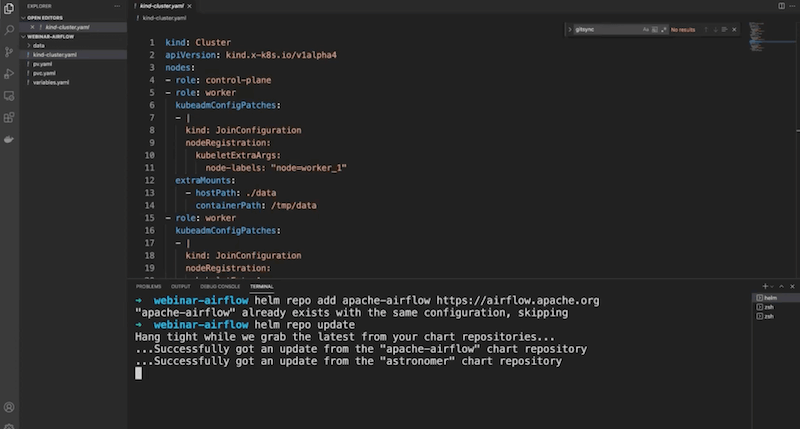The height and width of the screenshot is (429, 800).
Task: Open the Docker view whale icon
Action: pyautogui.click(x=9, y=139)
